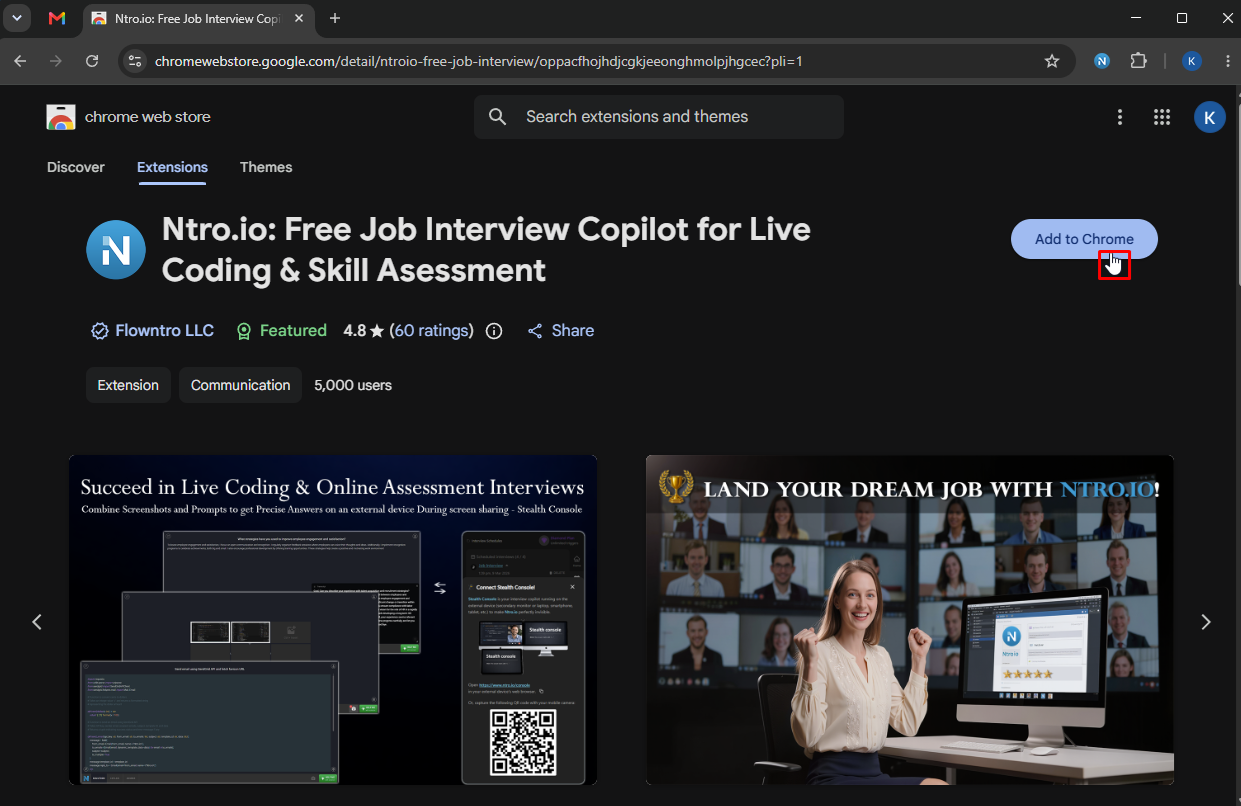Open the Live Coding interviews screenshot
Image resolution: width=1241 pixels, height=806 pixels.
(333, 620)
